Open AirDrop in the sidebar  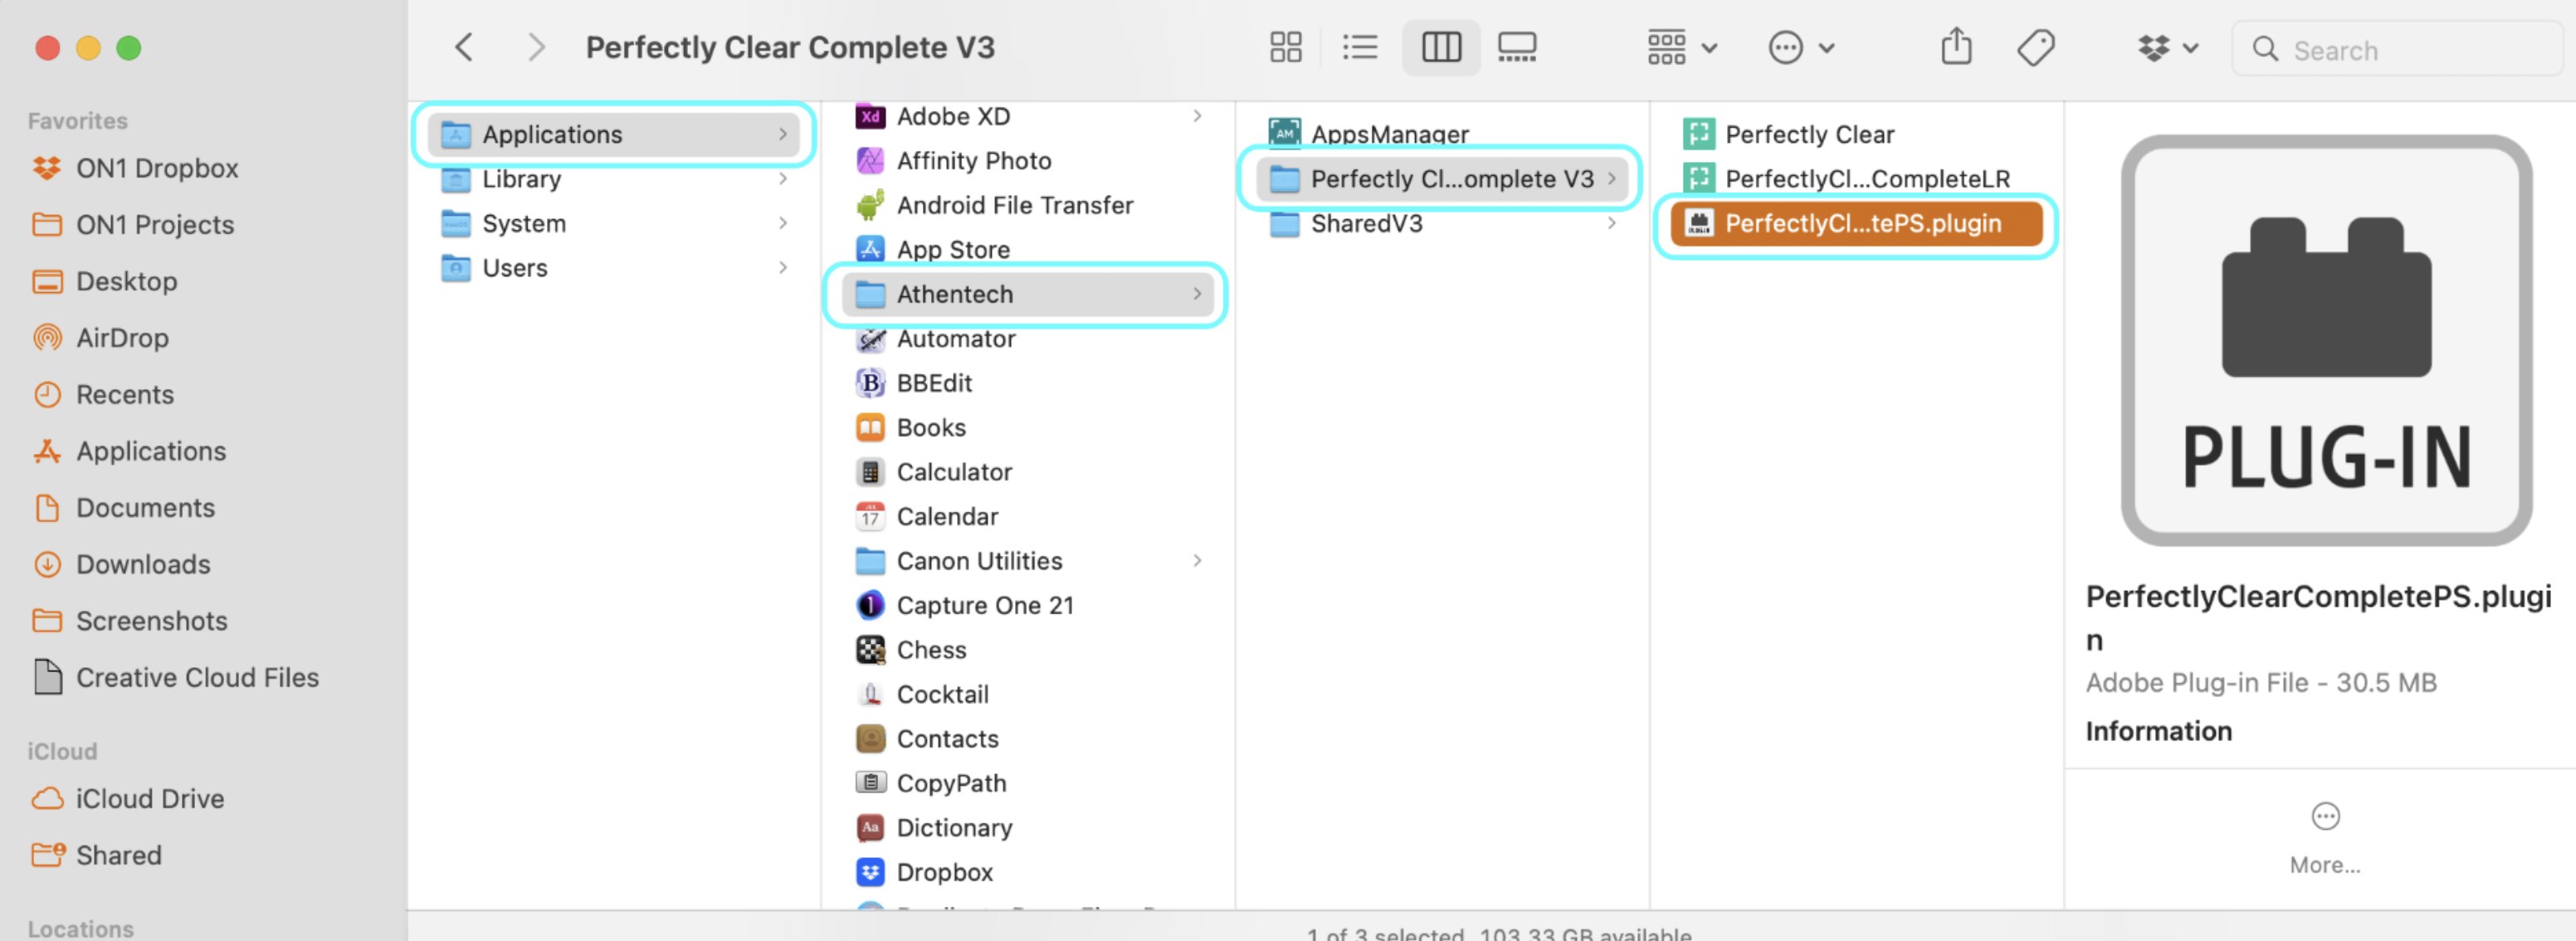click(122, 338)
